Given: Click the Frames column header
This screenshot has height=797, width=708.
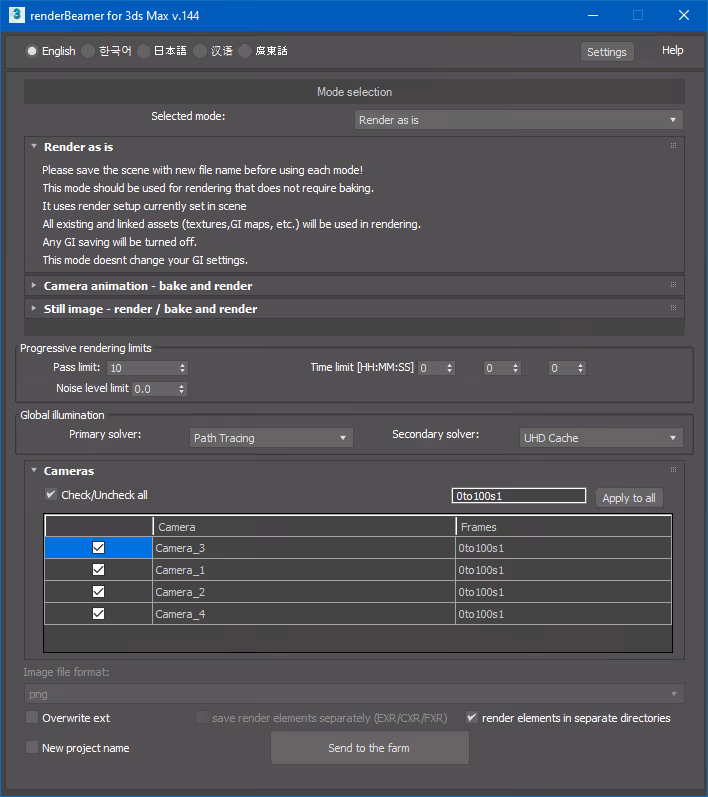Looking at the screenshot, I should pyautogui.click(x=564, y=527).
